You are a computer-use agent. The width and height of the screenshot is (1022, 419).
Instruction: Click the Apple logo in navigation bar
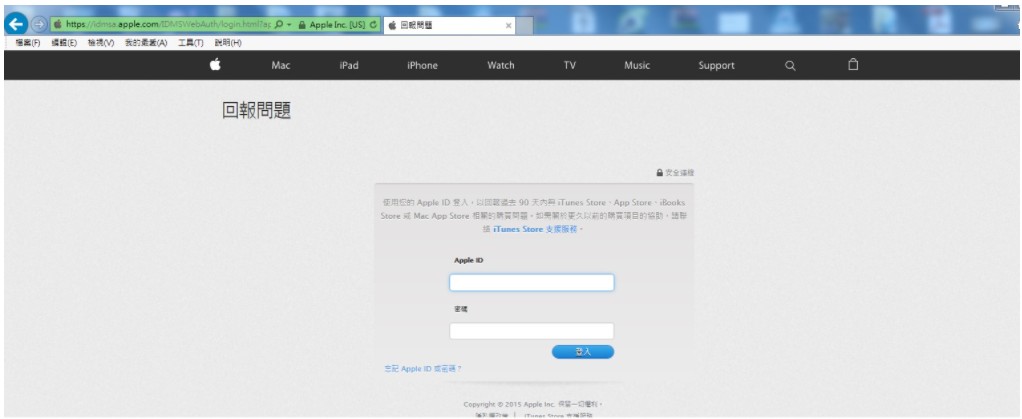point(215,66)
